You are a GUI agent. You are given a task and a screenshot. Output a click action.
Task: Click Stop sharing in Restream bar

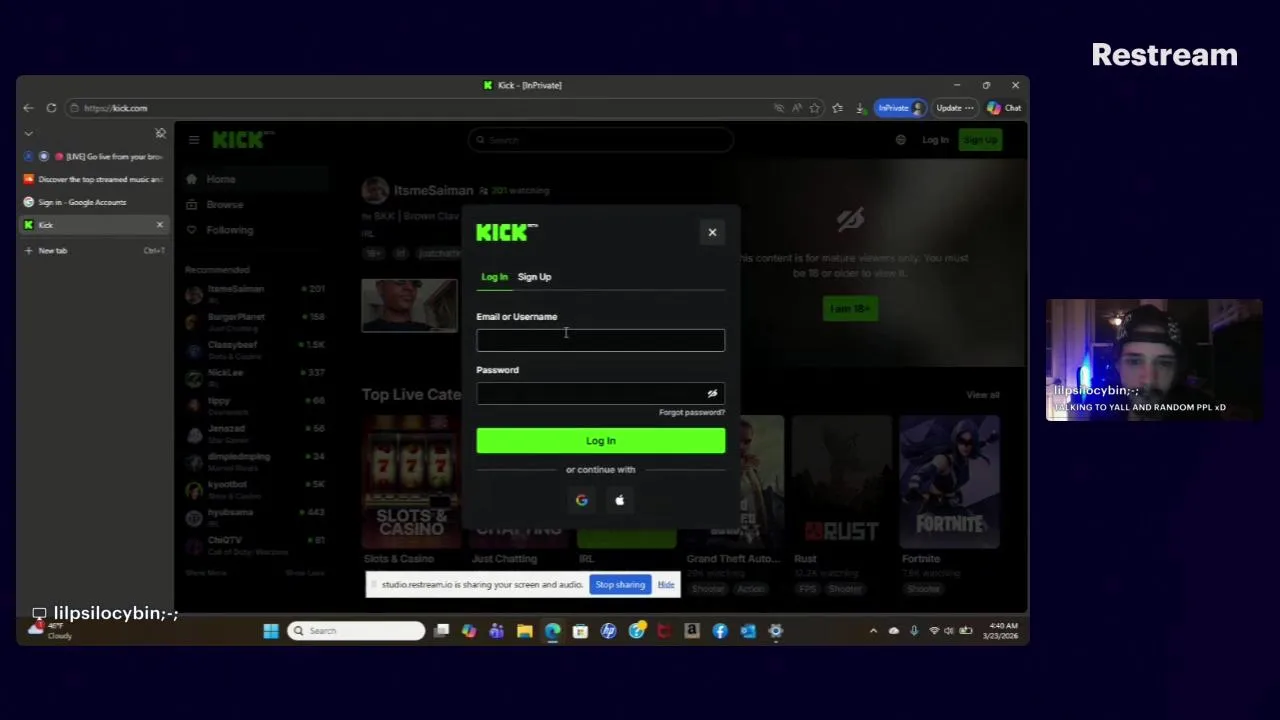click(x=620, y=585)
